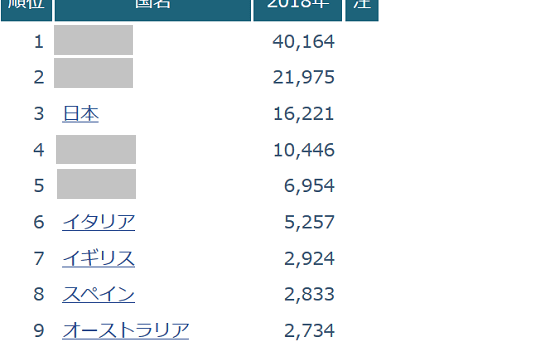Select the value 21,975 cell

click(x=303, y=77)
